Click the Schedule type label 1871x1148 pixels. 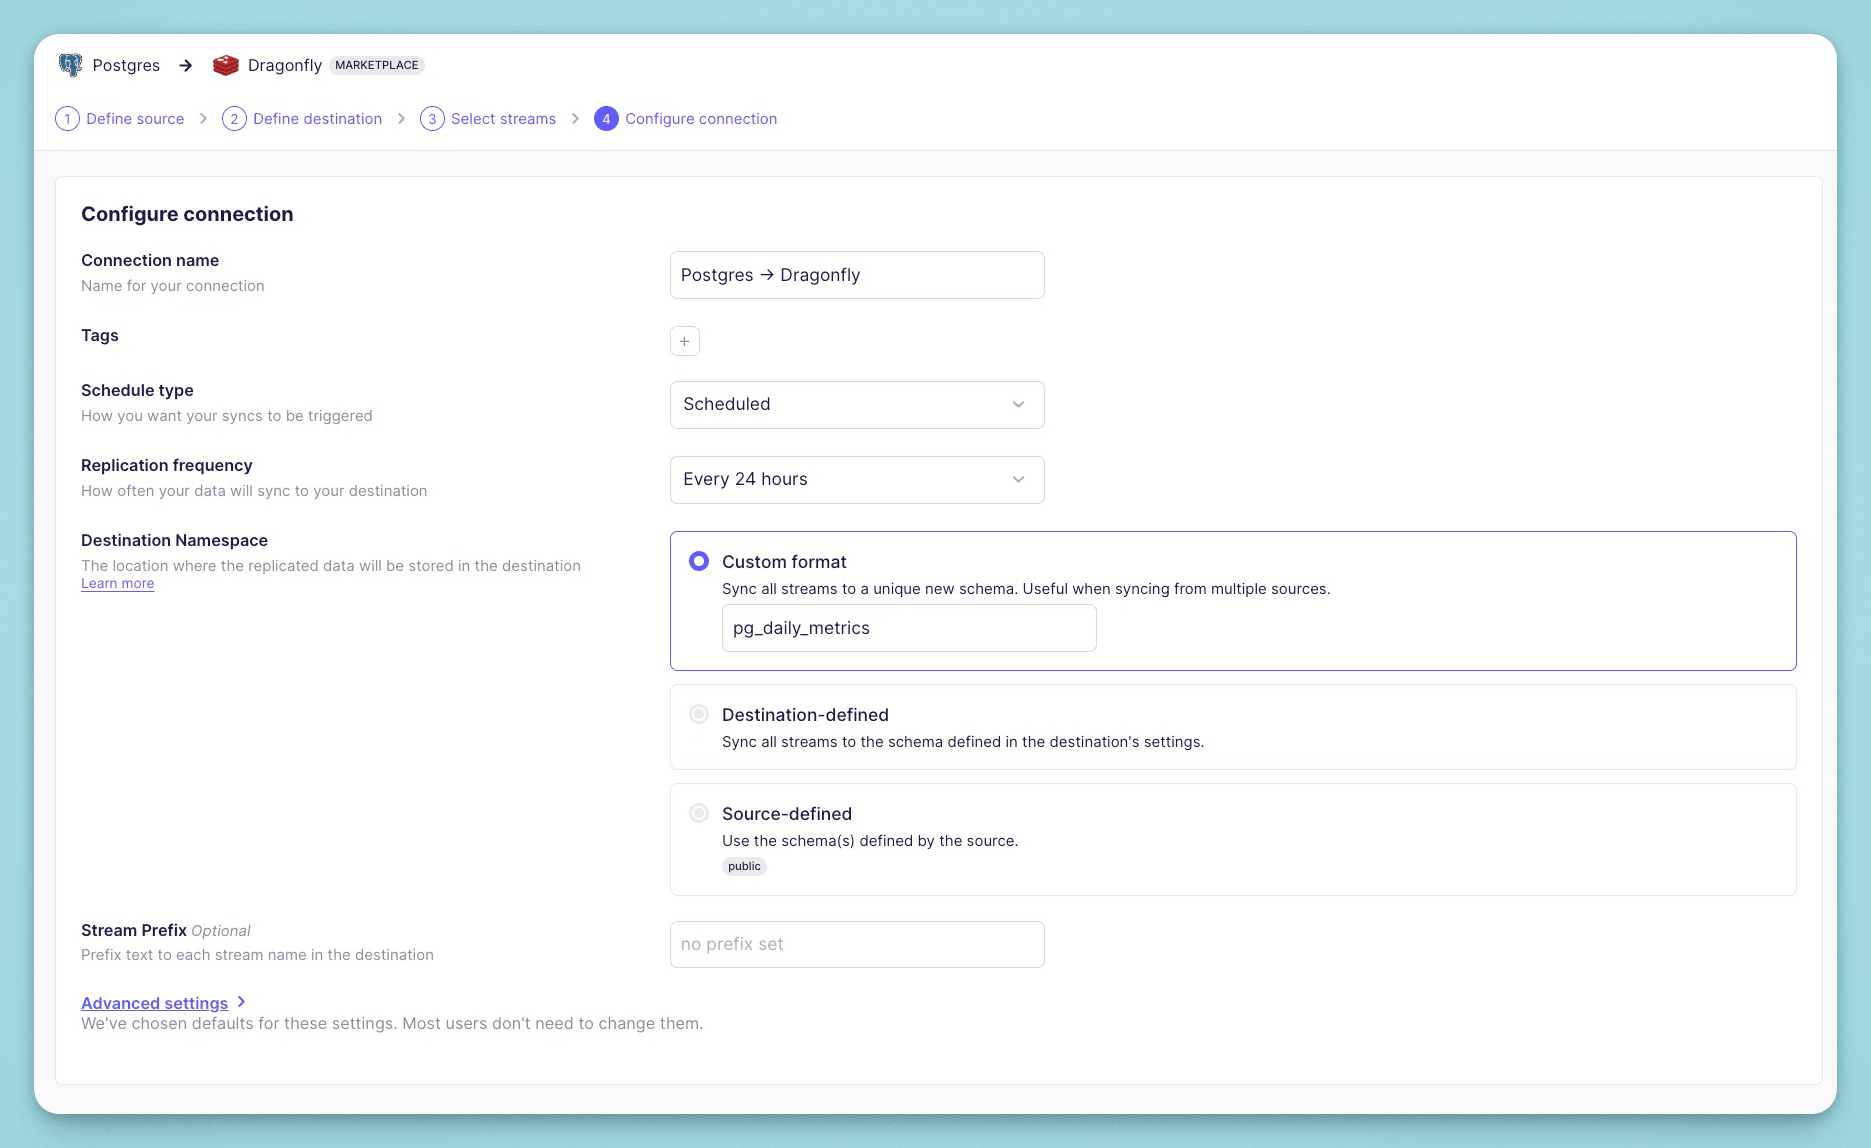coord(137,390)
